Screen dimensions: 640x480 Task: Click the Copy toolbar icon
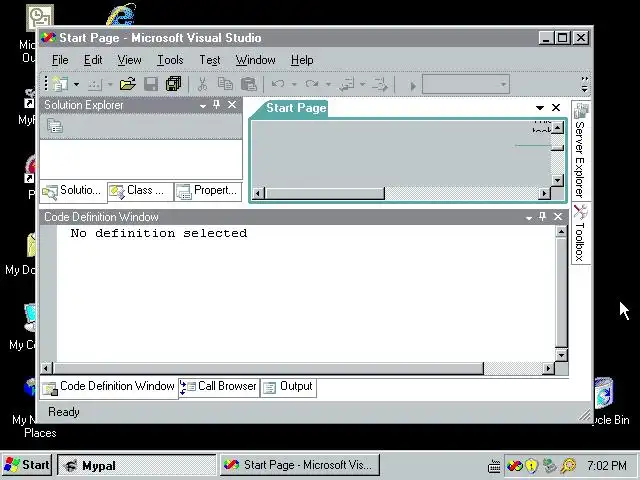(x=225, y=84)
